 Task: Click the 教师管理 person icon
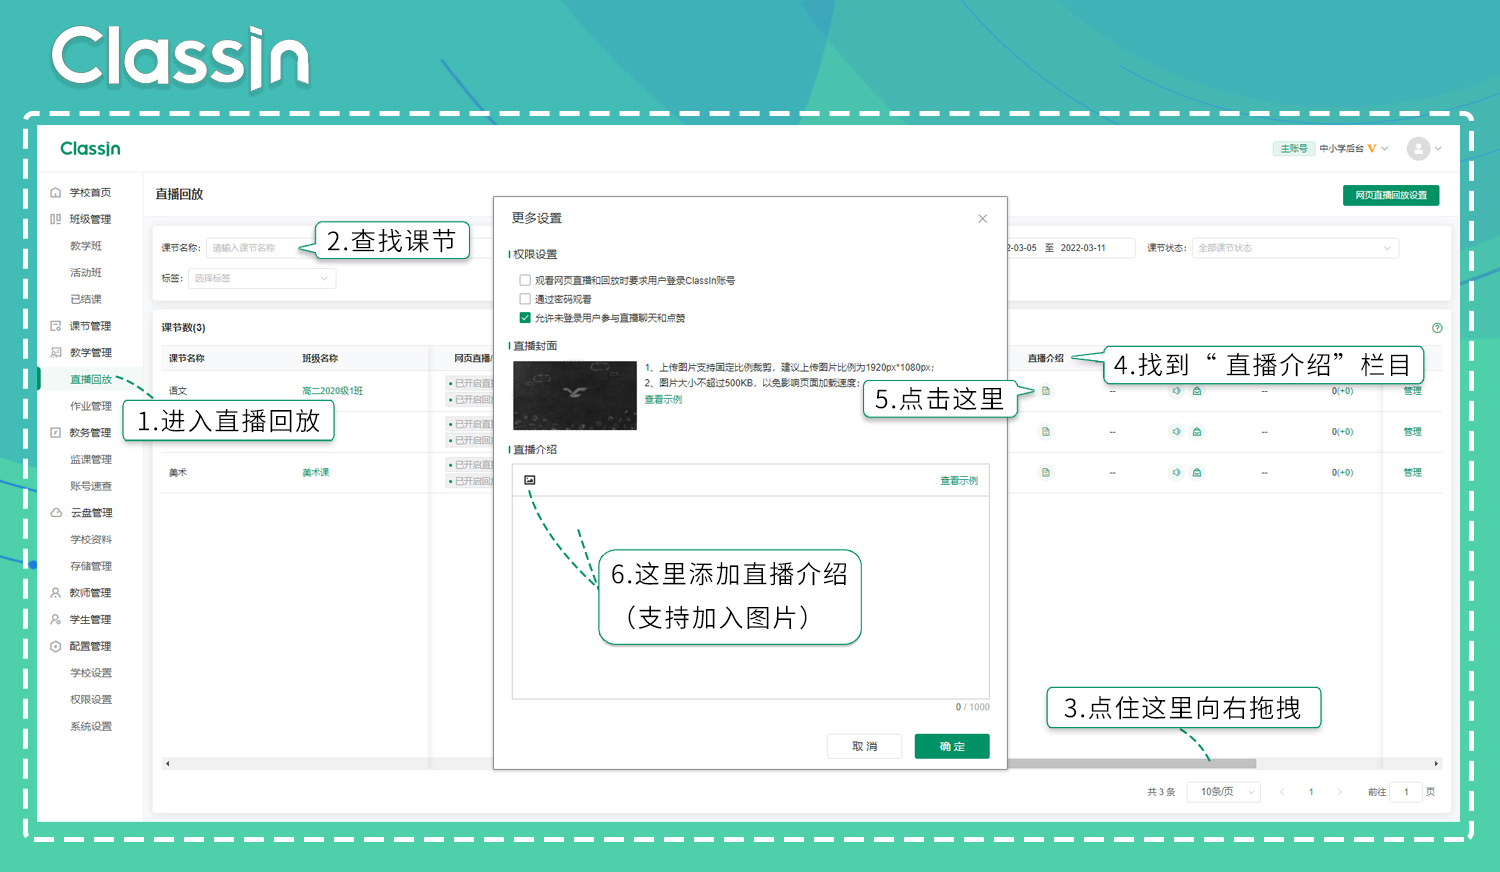pos(56,593)
